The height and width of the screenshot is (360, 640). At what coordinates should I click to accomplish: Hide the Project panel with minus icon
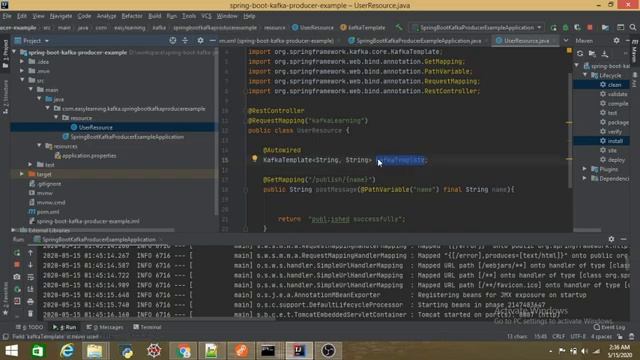point(212,40)
